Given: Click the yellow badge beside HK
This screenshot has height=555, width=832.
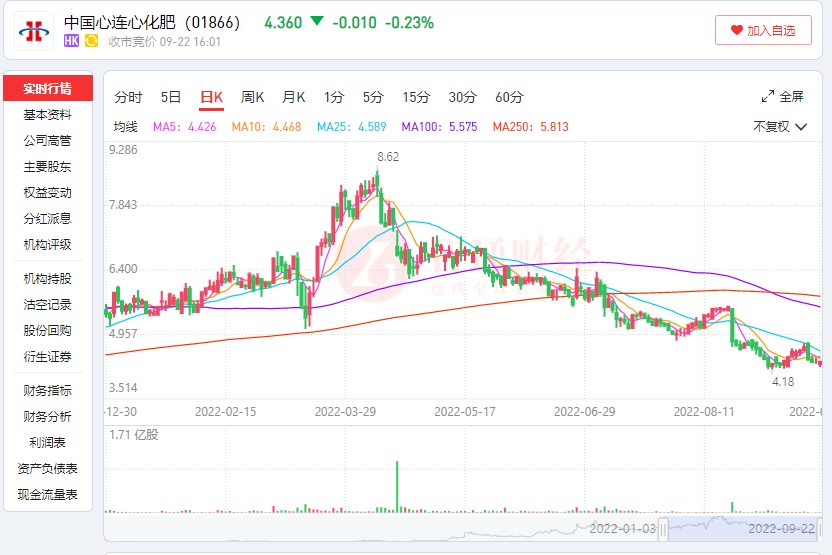Looking at the screenshot, I should [91, 41].
